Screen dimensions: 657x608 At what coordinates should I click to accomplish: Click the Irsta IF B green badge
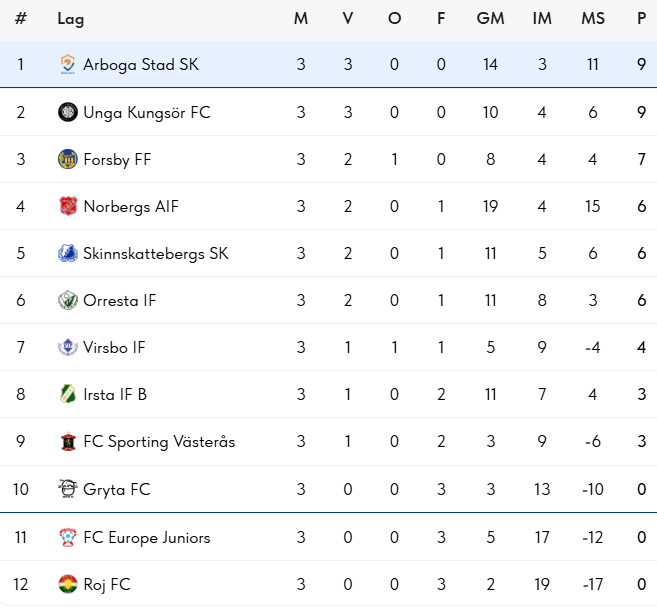67,394
